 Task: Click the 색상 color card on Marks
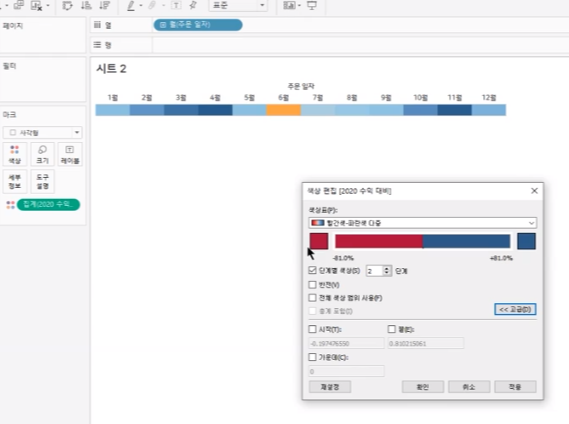pyautogui.click(x=15, y=154)
